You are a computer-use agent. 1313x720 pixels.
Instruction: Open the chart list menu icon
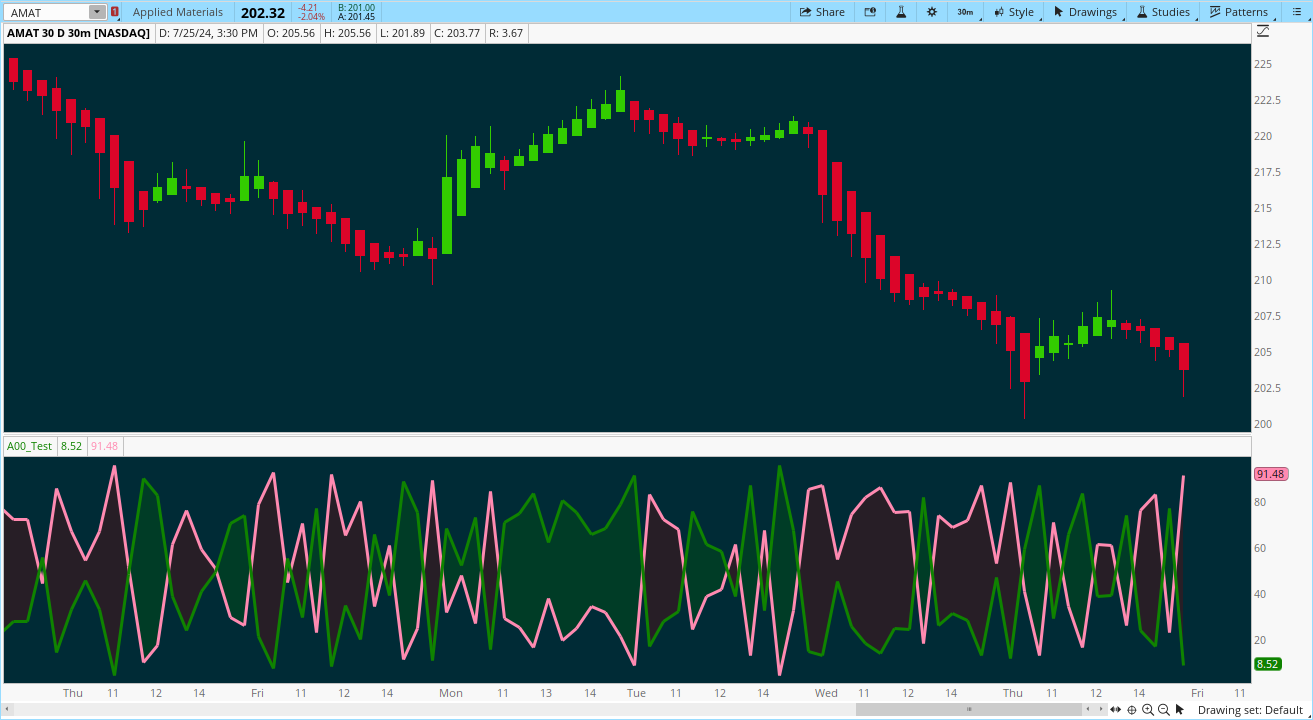point(1295,12)
